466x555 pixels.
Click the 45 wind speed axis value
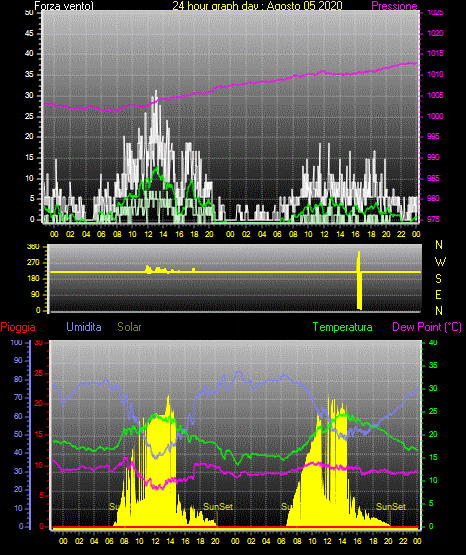(29, 33)
